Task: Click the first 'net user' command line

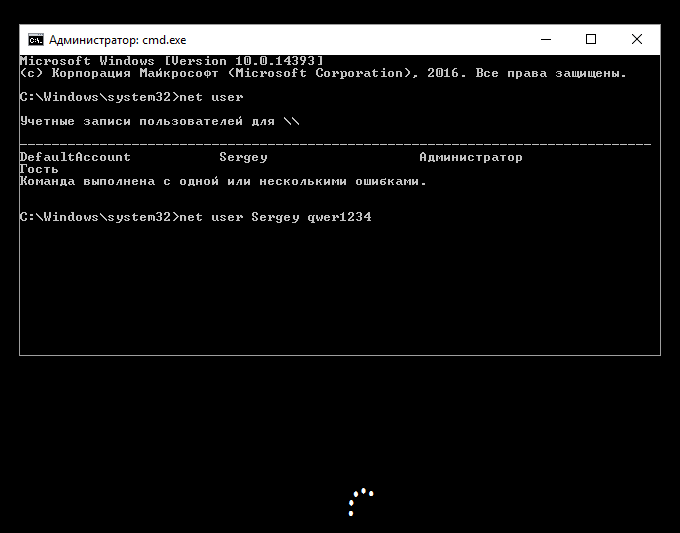Action: pos(131,97)
